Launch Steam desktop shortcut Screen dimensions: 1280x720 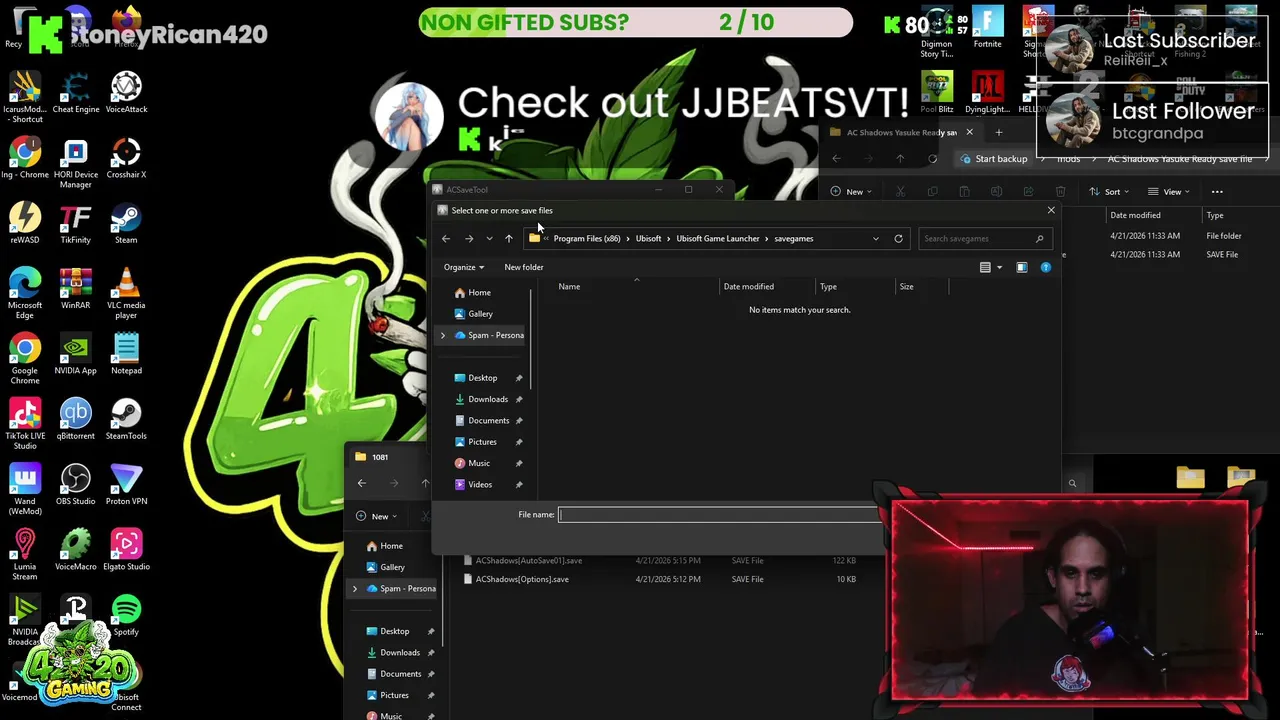[x=126, y=223]
